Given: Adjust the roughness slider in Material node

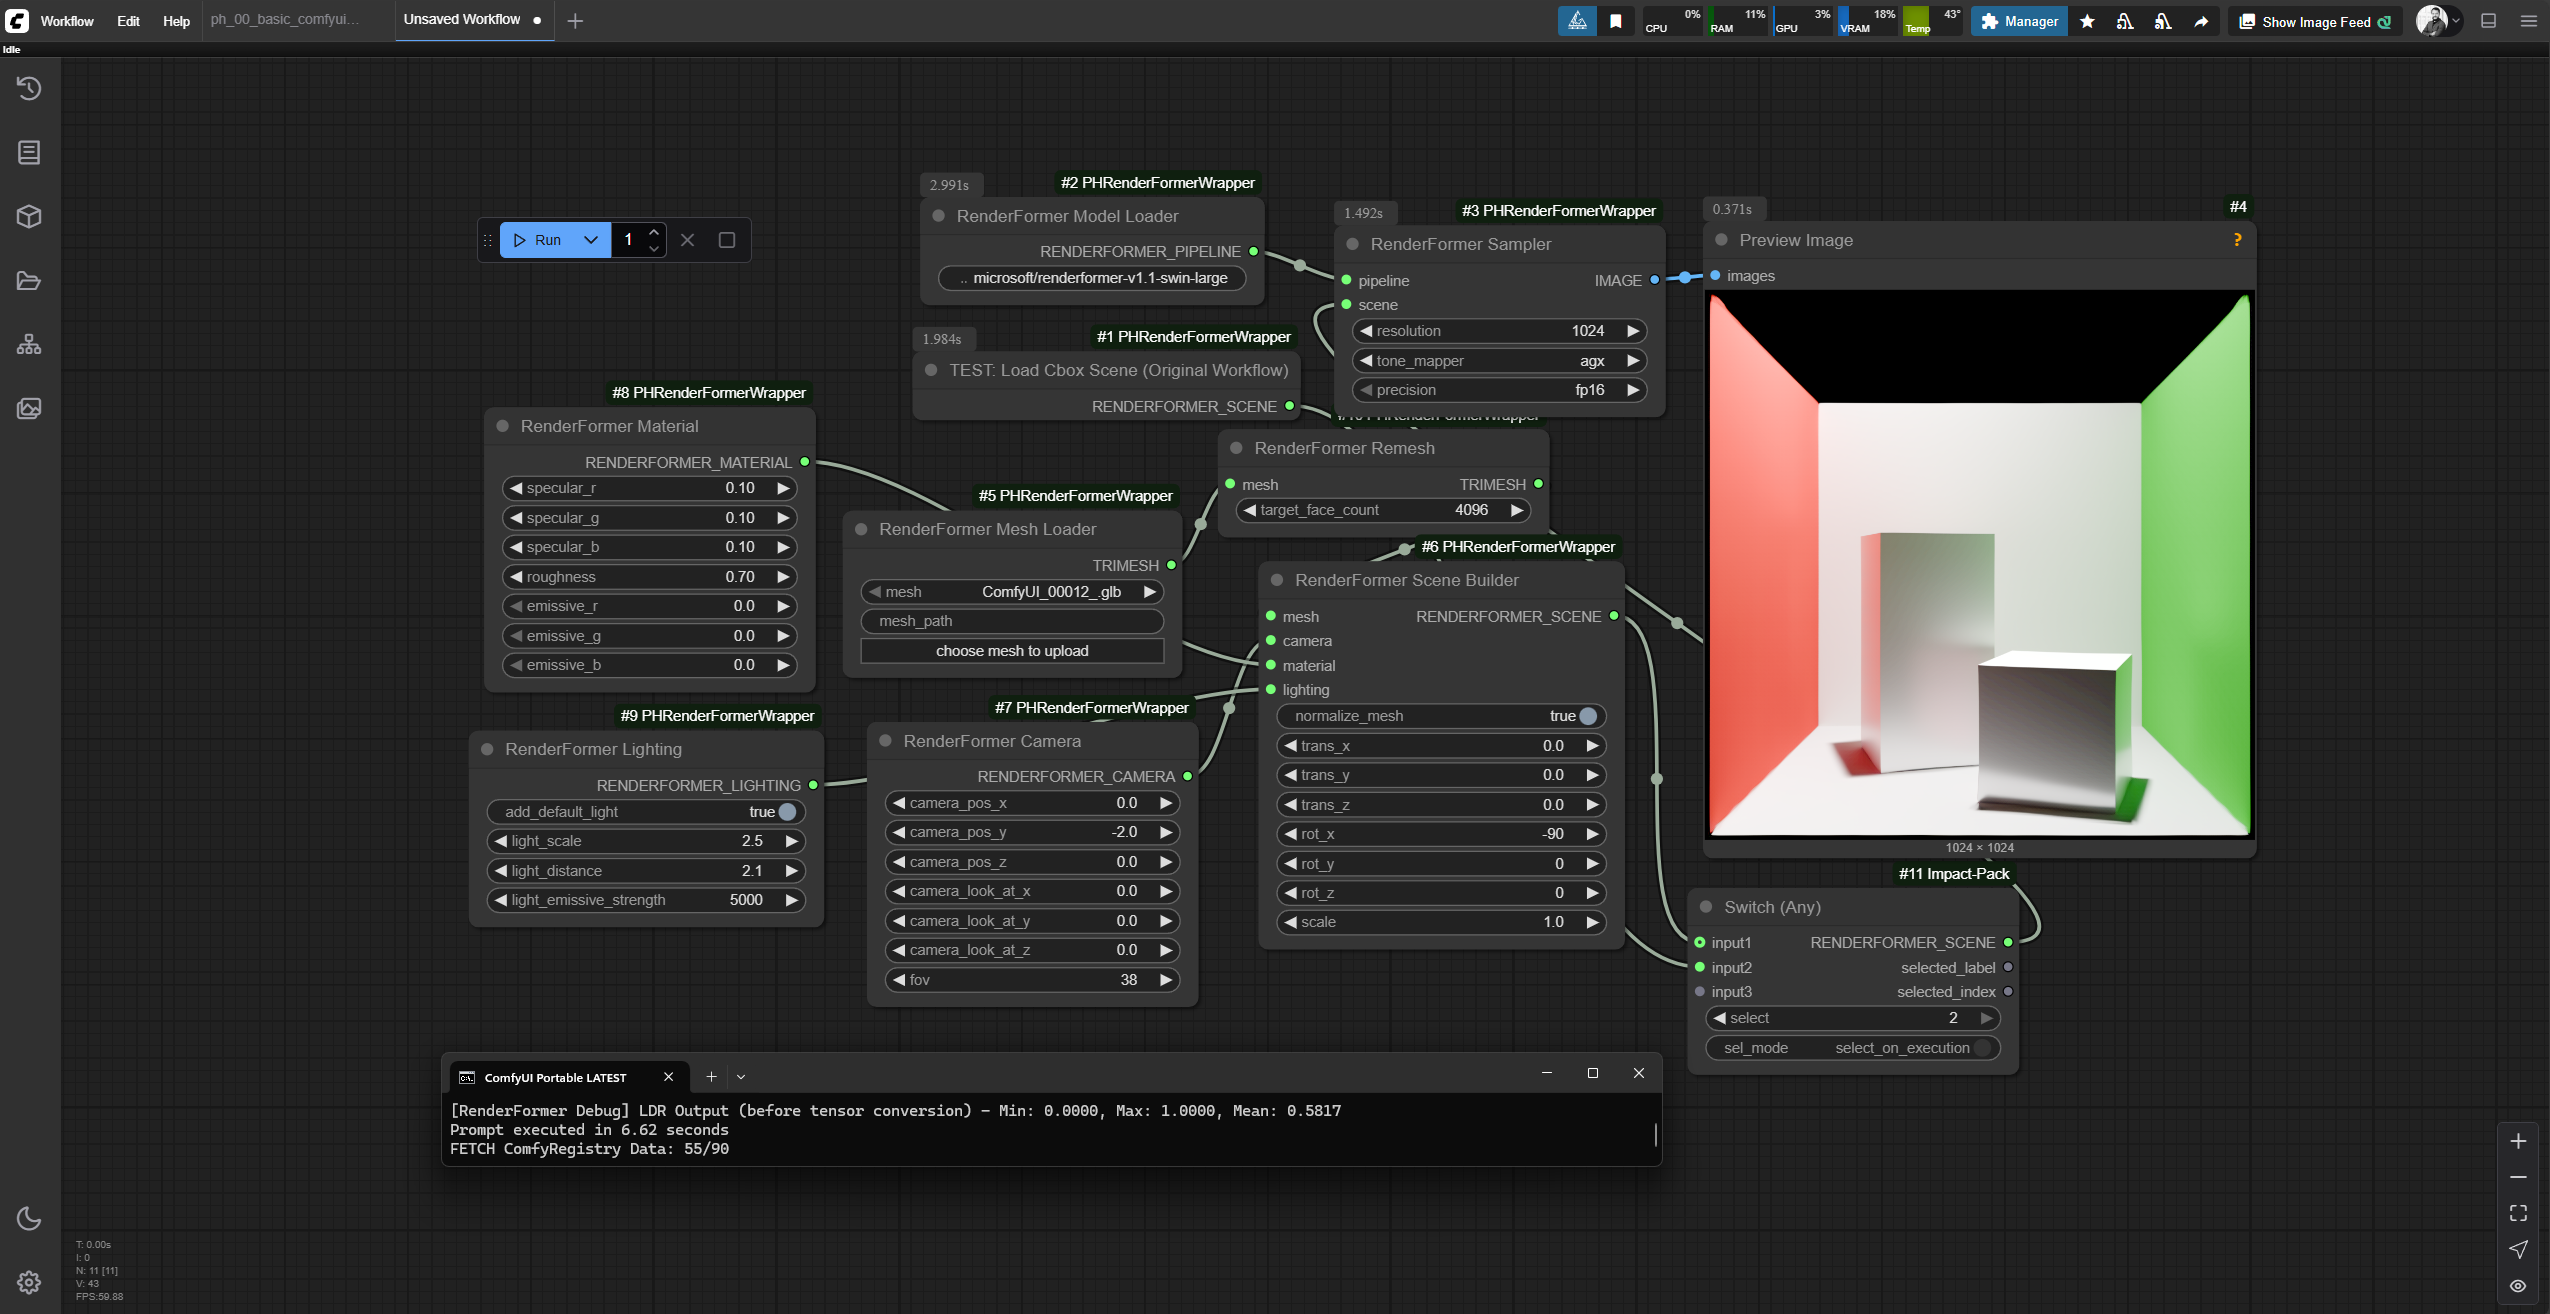Looking at the screenshot, I should point(649,577).
